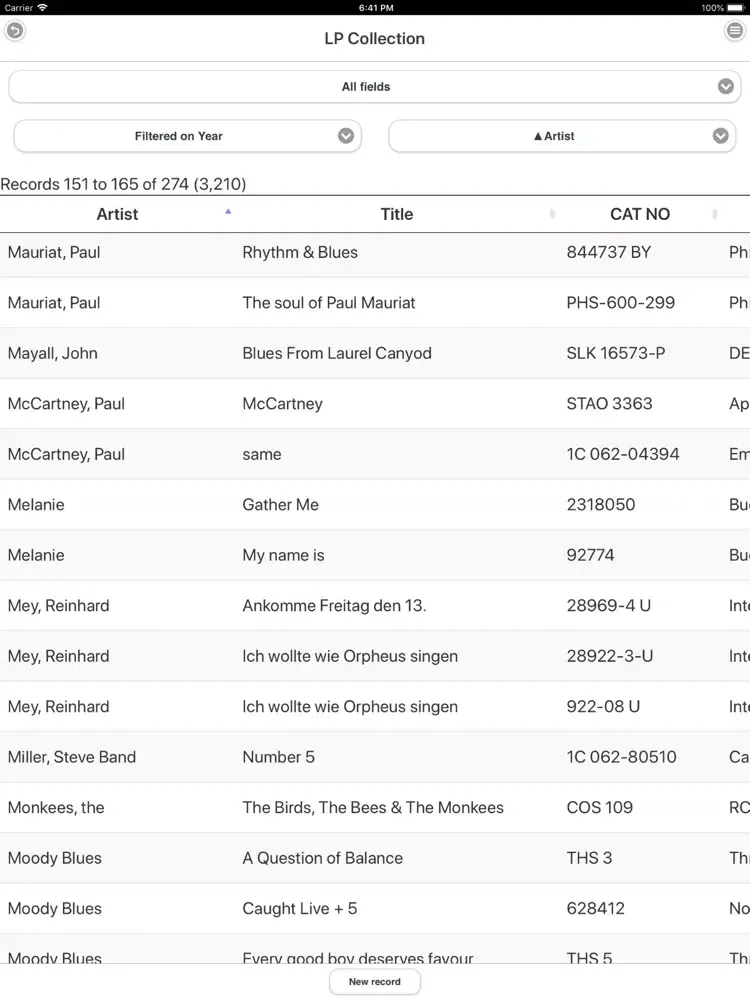Tap the chevron icon on the All fields bar
The image size is (750, 1000).
click(726, 86)
